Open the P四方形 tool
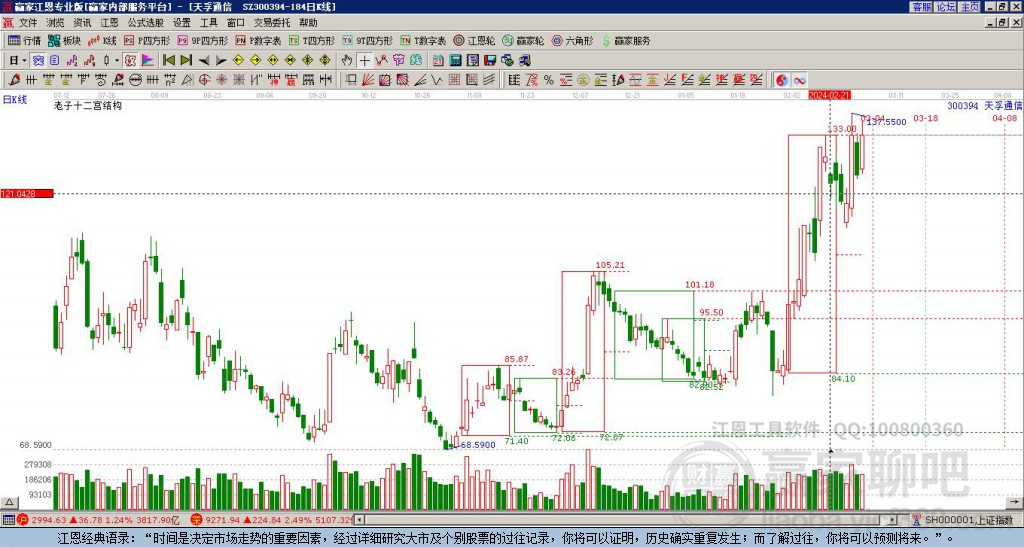Viewport: 1024px width, 548px height. (x=147, y=40)
